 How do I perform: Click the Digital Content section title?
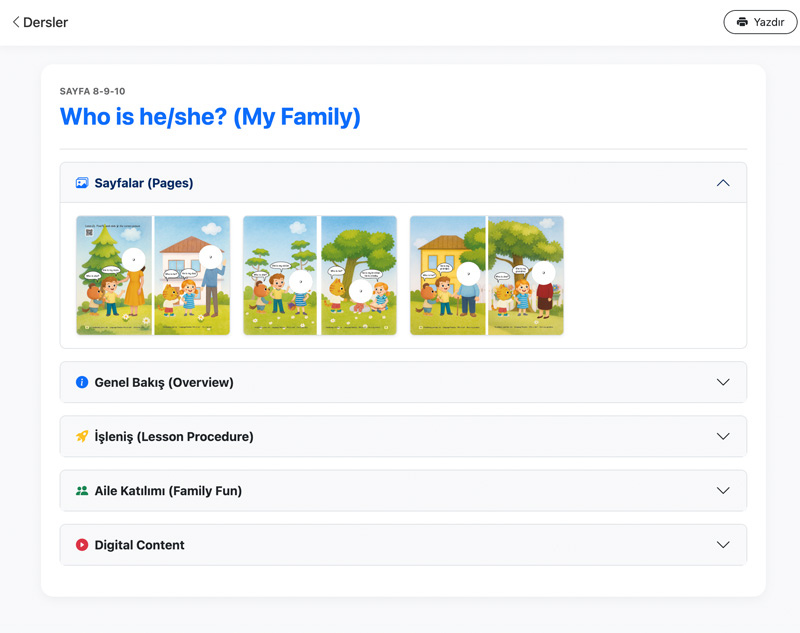[139, 545]
